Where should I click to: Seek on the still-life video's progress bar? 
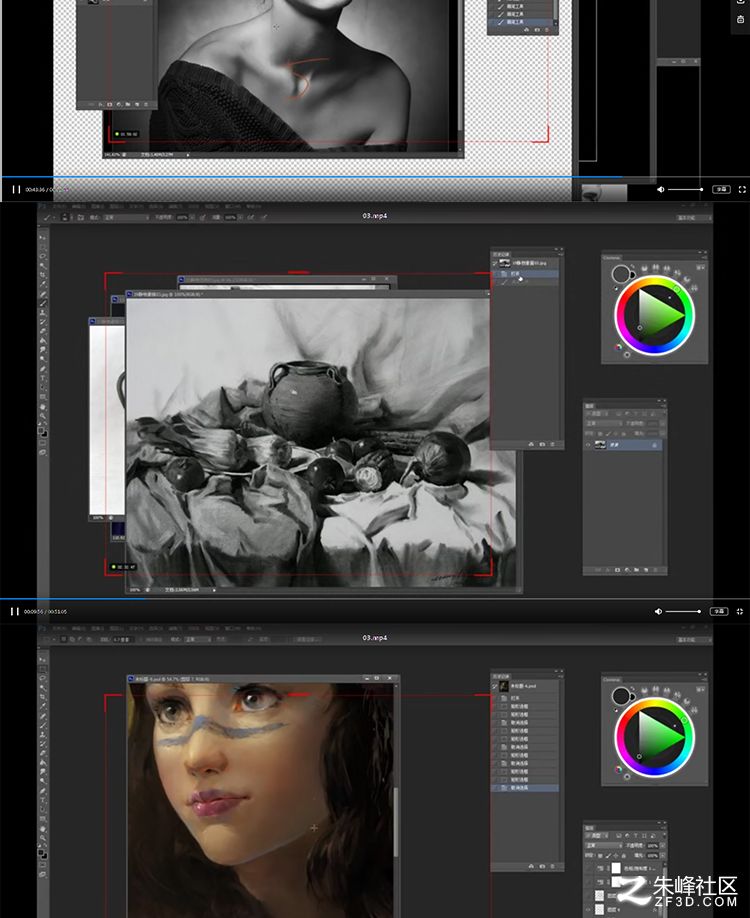(x=375, y=598)
